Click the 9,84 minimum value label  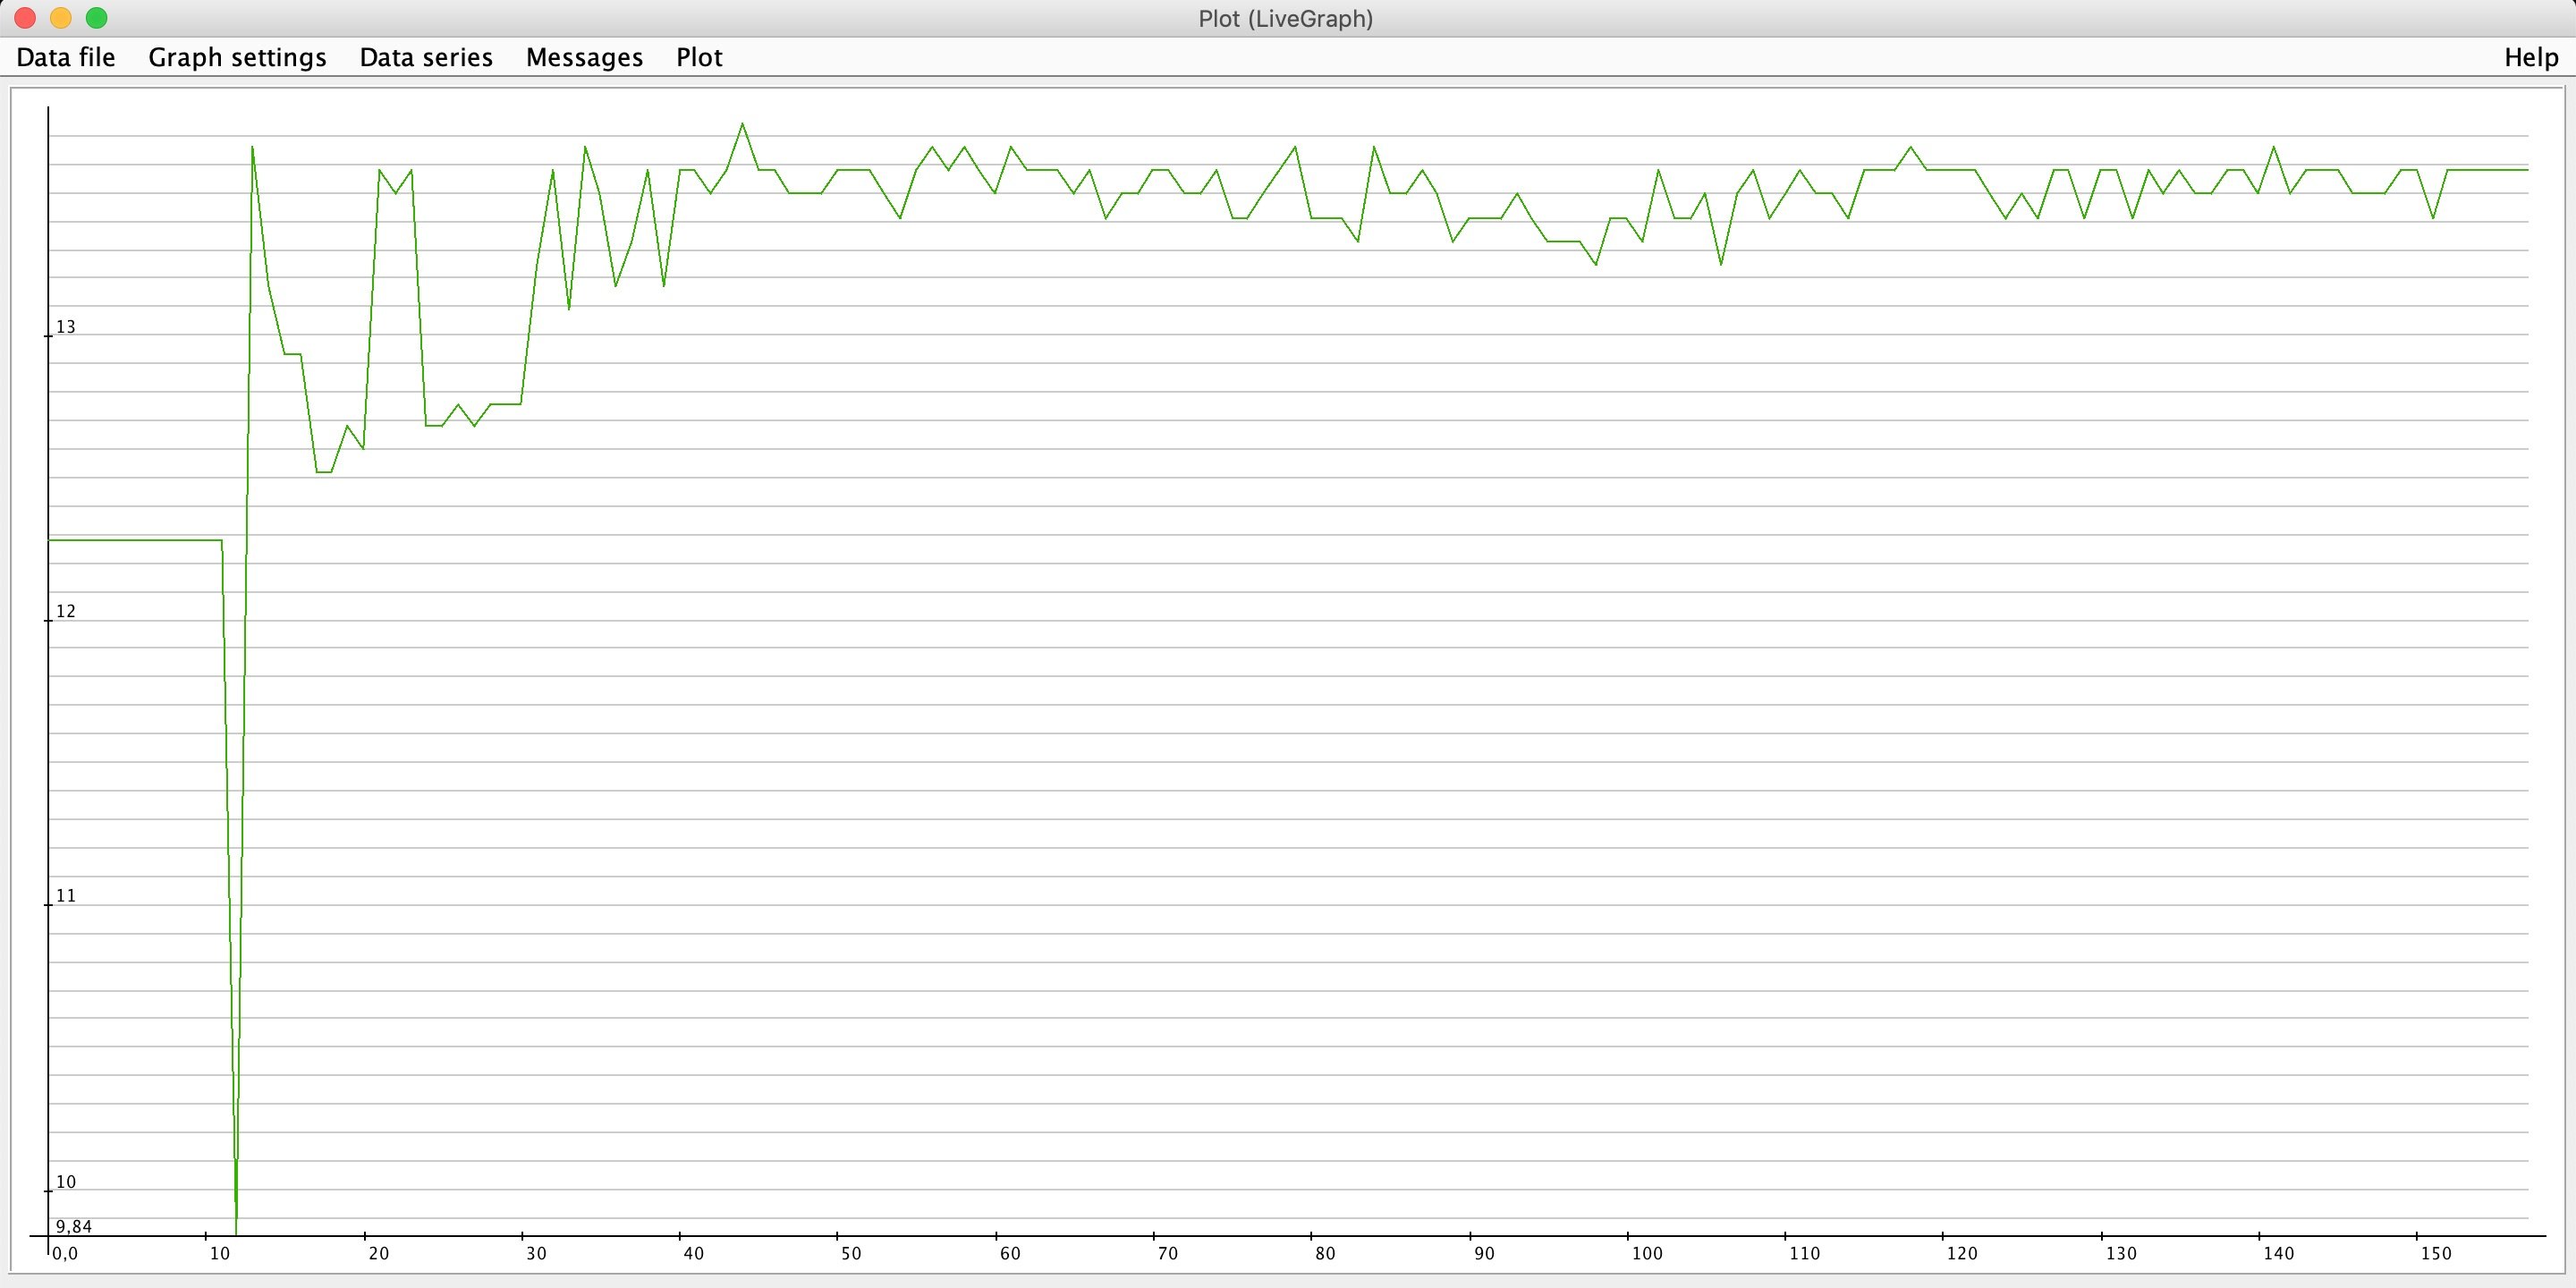(x=74, y=1227)
